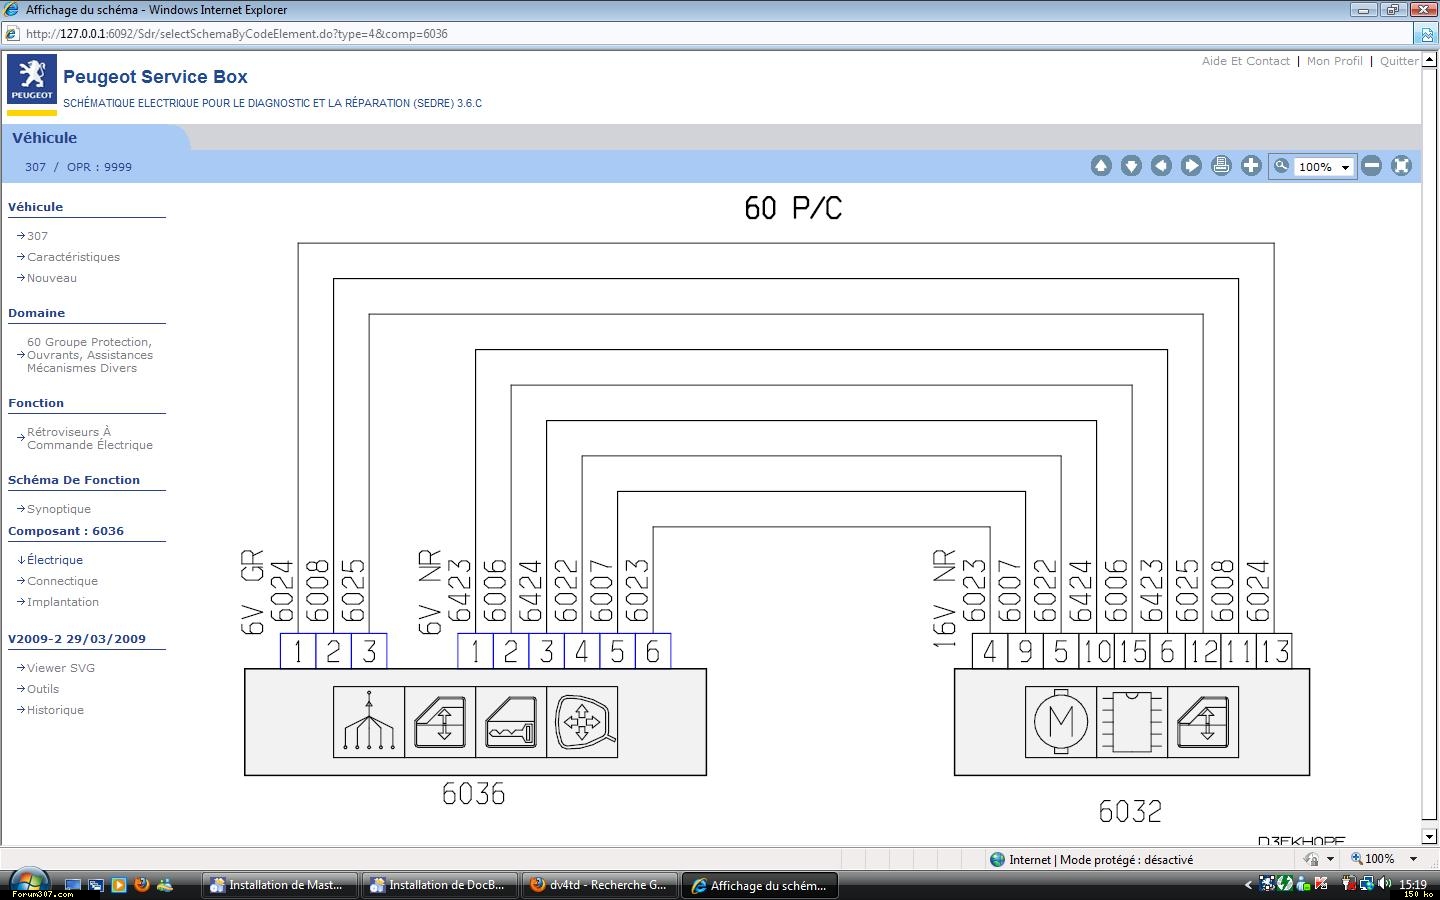Switch to Installation de DocB... taskbar window
The image size is (1440, 900).
(x=439, y=885)
